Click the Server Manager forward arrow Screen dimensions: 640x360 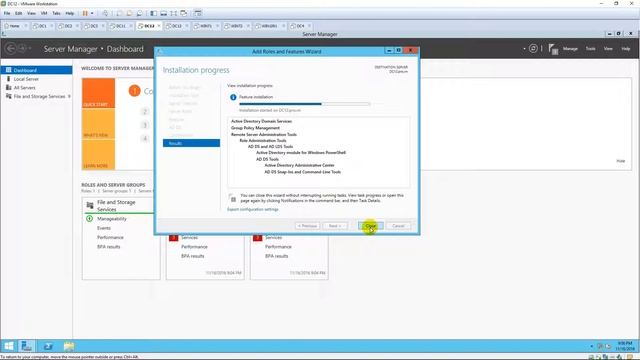[x=22, y=49]
